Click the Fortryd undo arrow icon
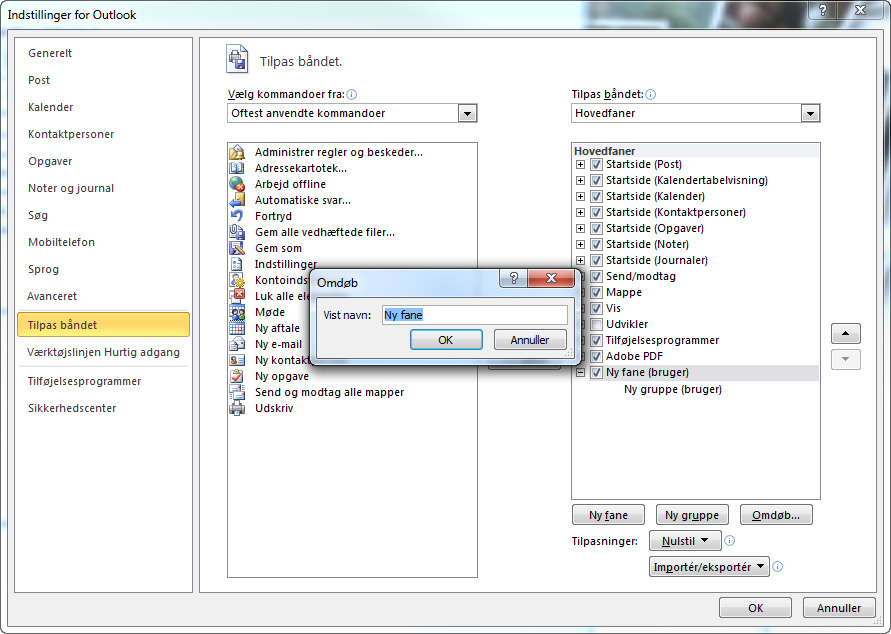The image size is (891, 634). click(237, 216)
